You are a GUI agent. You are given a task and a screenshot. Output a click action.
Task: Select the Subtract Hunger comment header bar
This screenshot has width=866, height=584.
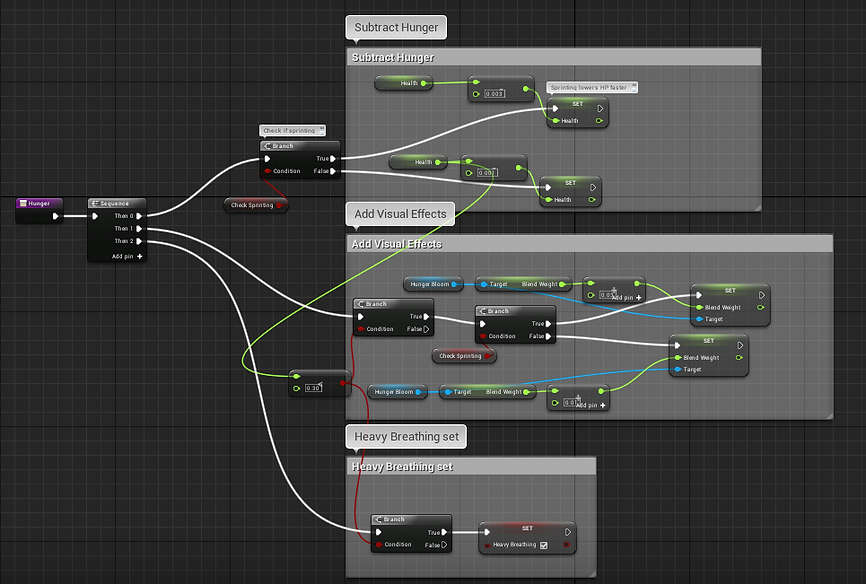tap(553, 57)
